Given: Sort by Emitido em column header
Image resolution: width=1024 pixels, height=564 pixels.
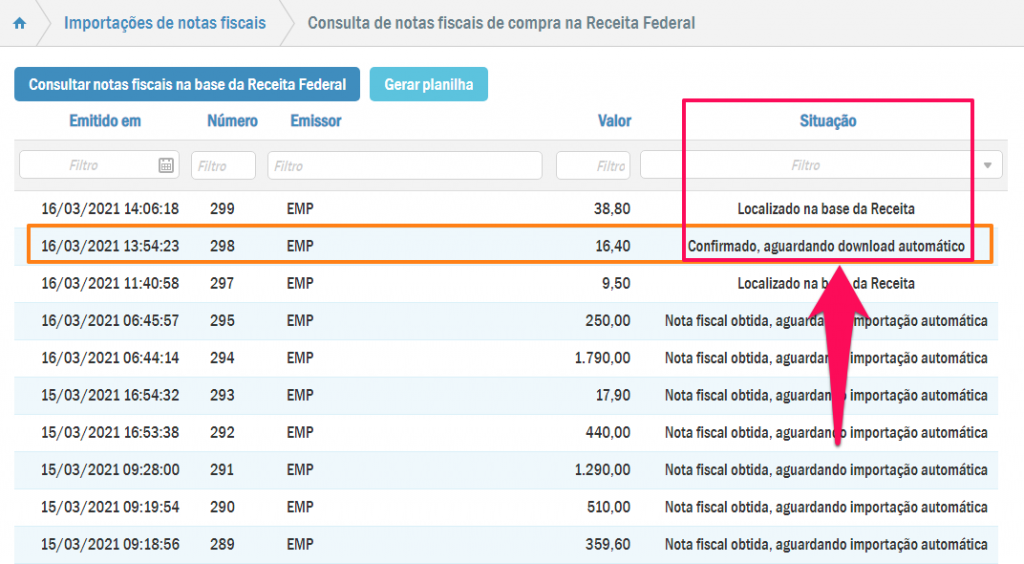Looking at the screenshot, I should coord(105,121).
